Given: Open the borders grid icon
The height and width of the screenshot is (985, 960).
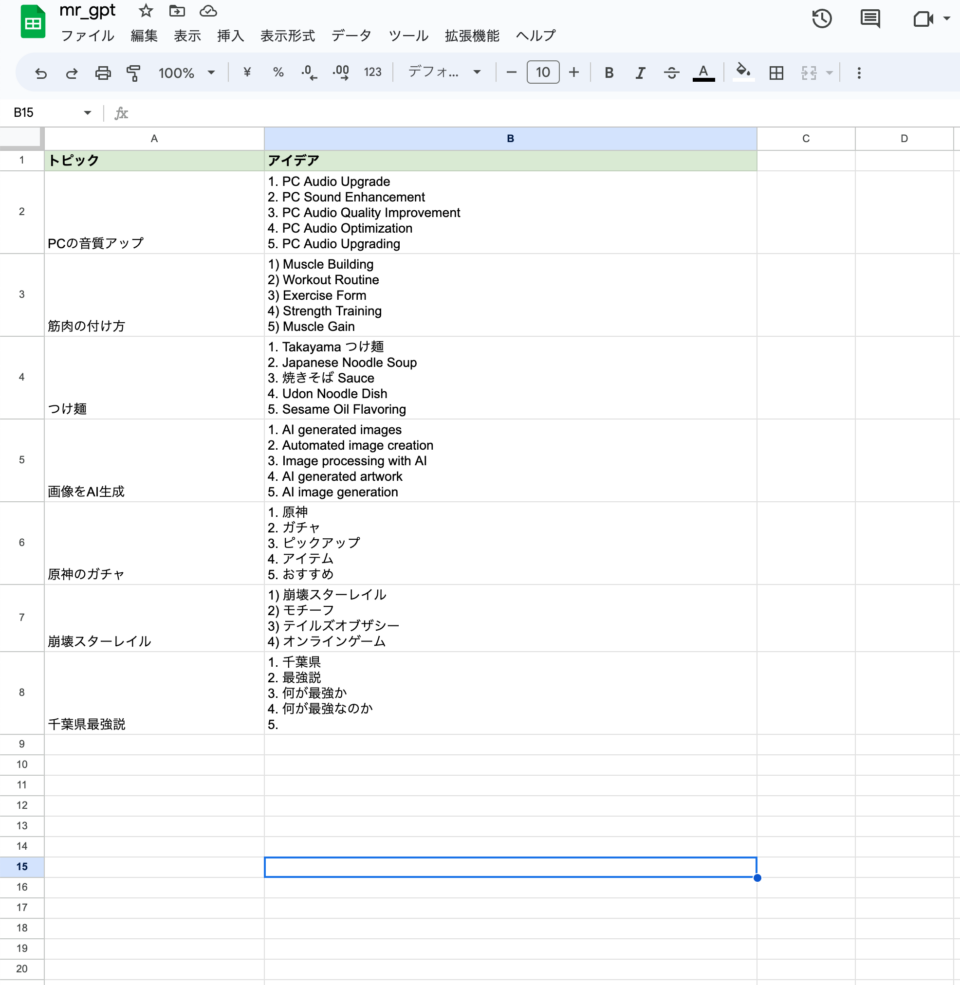Looking at the screenshot, I should (776, 73).
